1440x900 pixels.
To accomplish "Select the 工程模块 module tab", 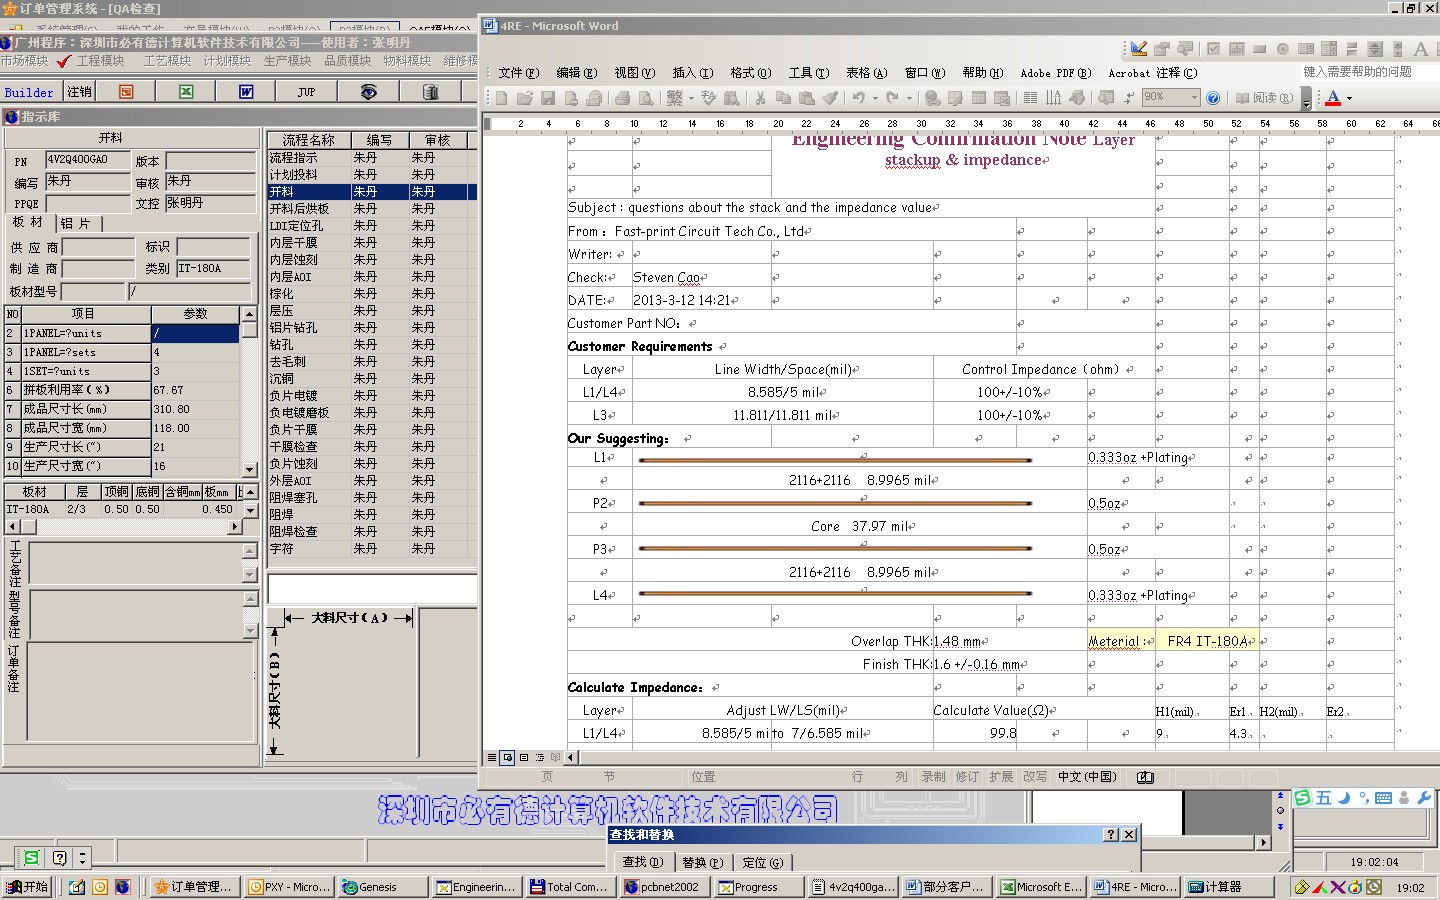I will click(101, 61).
